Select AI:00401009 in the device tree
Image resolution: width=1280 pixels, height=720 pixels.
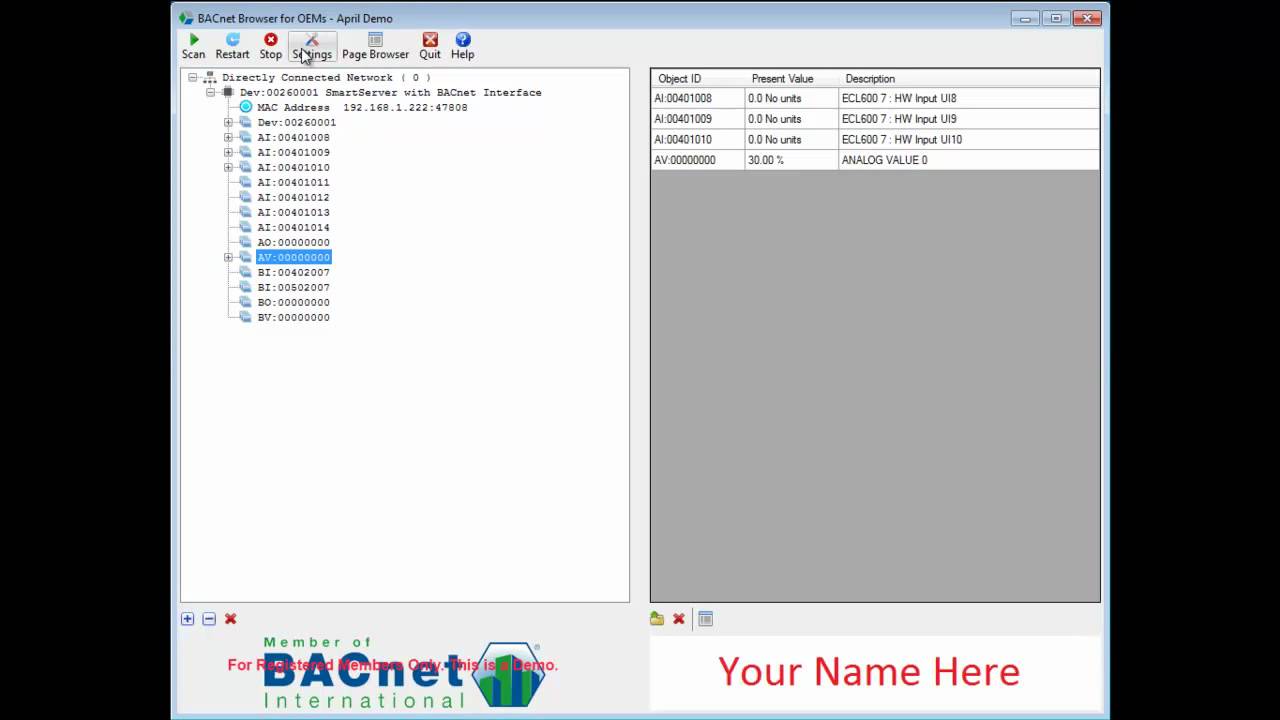(x=293, y=152)
